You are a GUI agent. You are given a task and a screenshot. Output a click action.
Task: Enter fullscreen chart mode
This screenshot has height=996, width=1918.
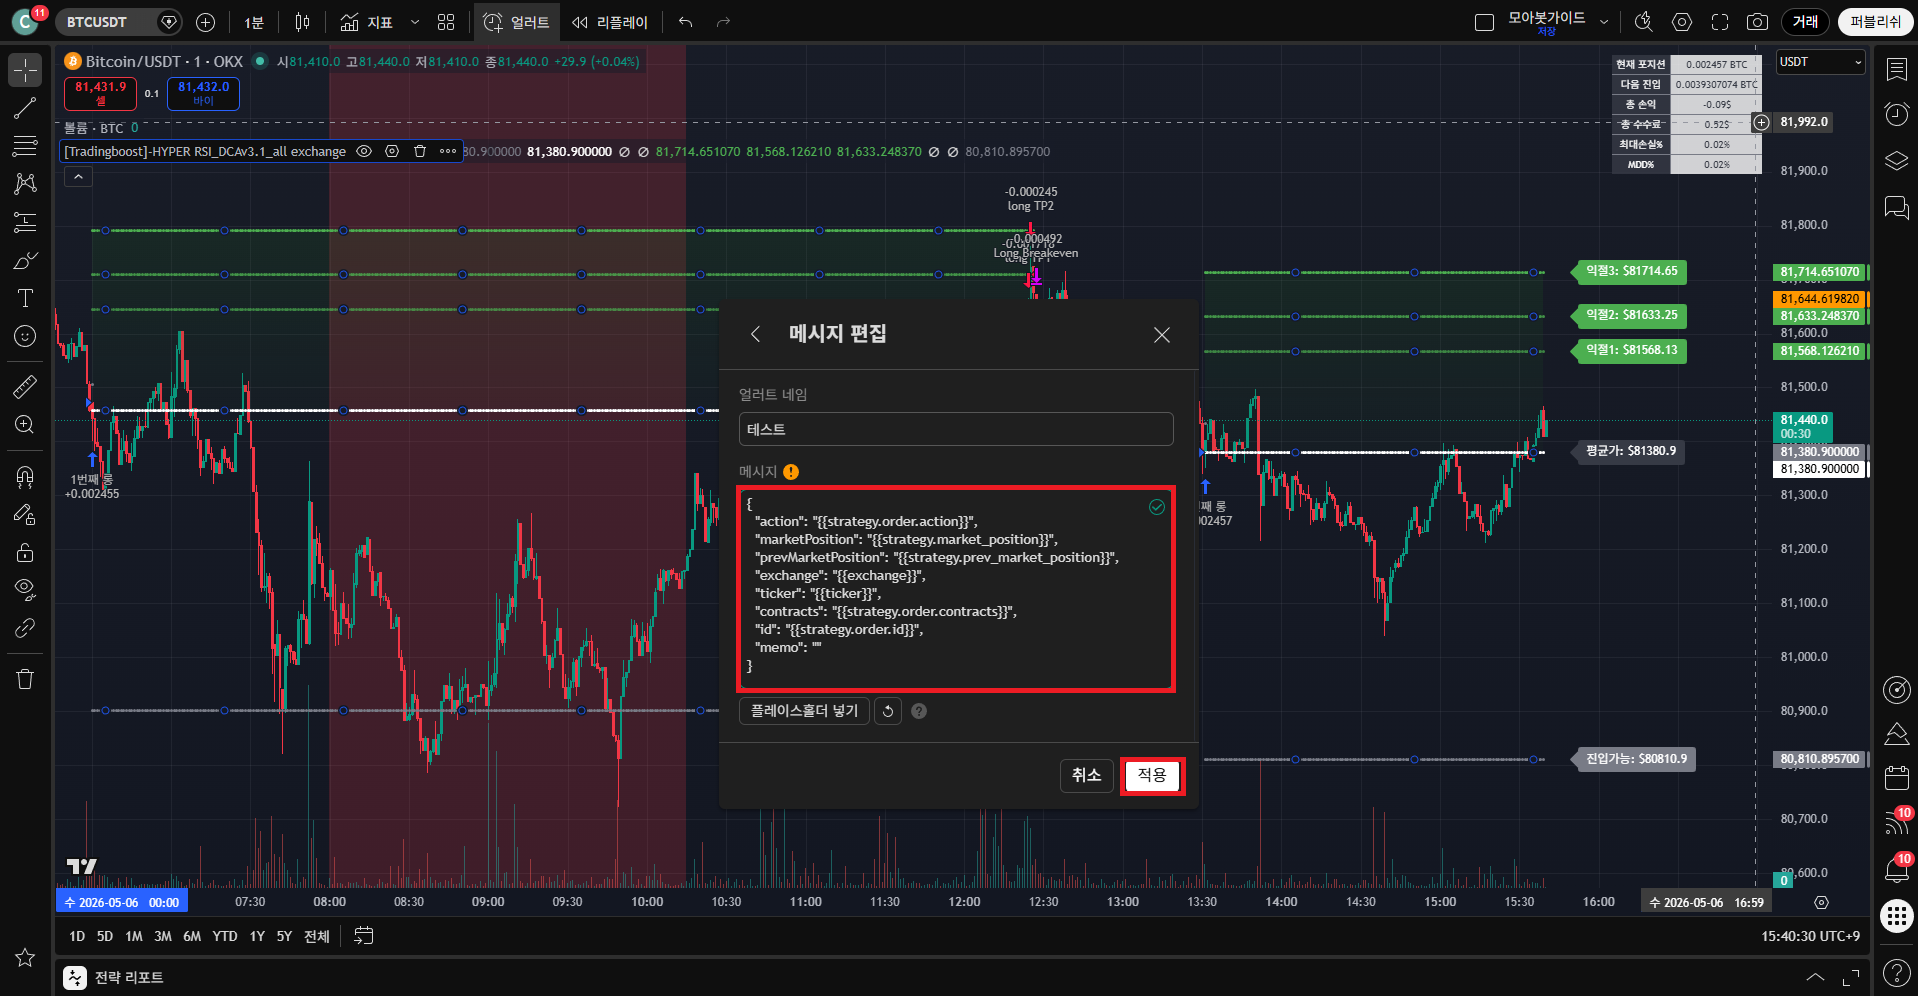(x=1720, y=22)
